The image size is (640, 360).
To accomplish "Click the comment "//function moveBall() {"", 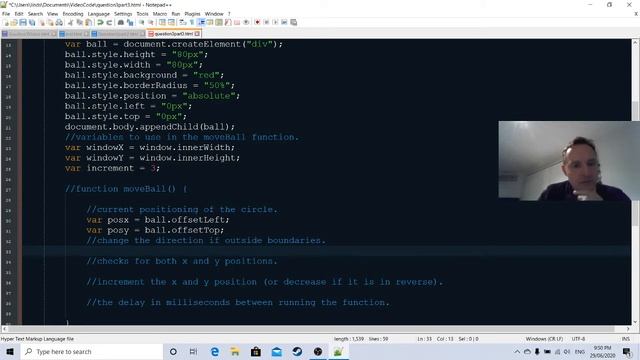I will pos(126,189).
